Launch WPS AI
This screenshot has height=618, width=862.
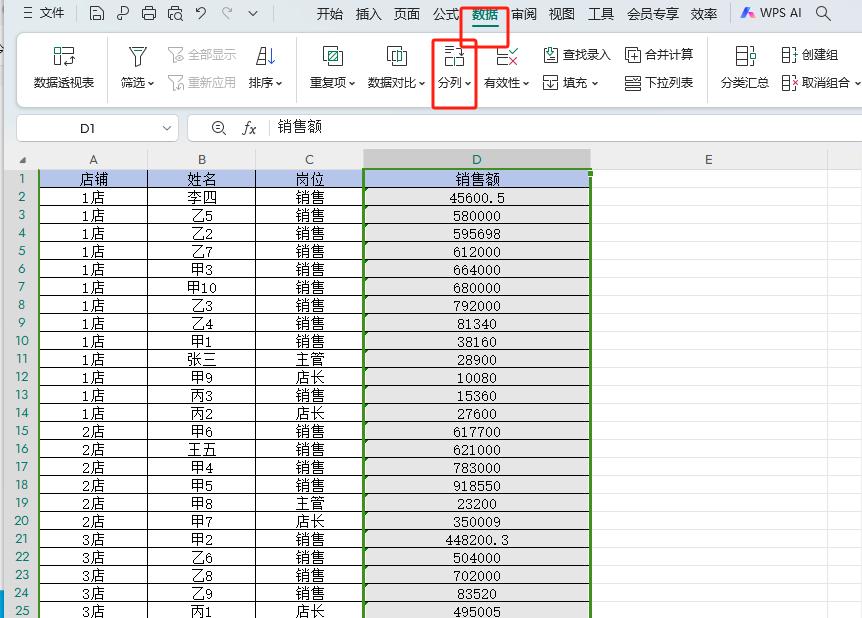pyautogui.click(x=771, y=13)
